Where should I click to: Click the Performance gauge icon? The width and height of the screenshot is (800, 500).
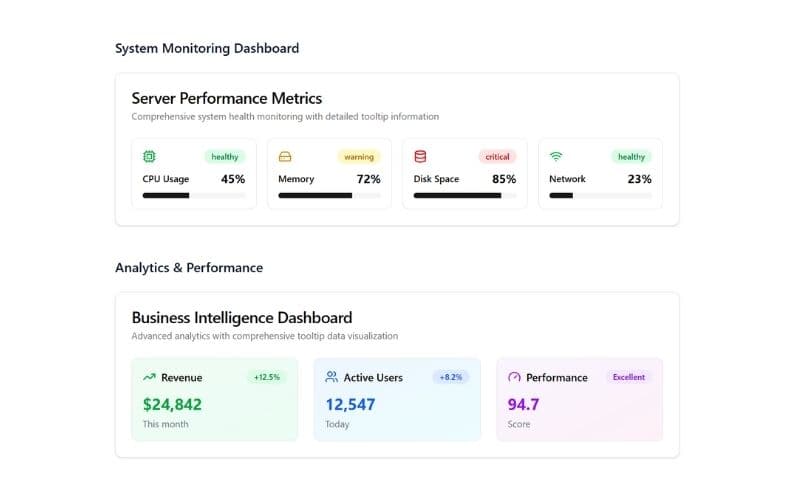pyautogui.click(x=514, y=377)
